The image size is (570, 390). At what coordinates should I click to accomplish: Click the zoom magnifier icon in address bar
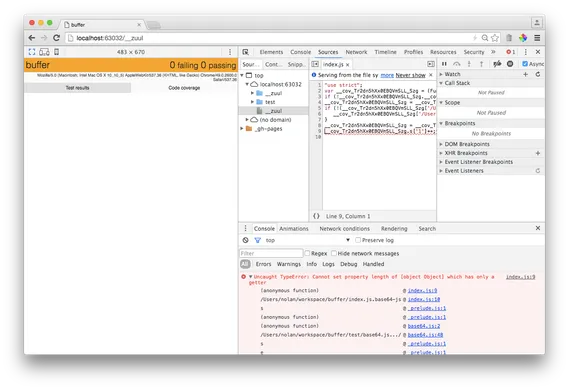(485, 38)
